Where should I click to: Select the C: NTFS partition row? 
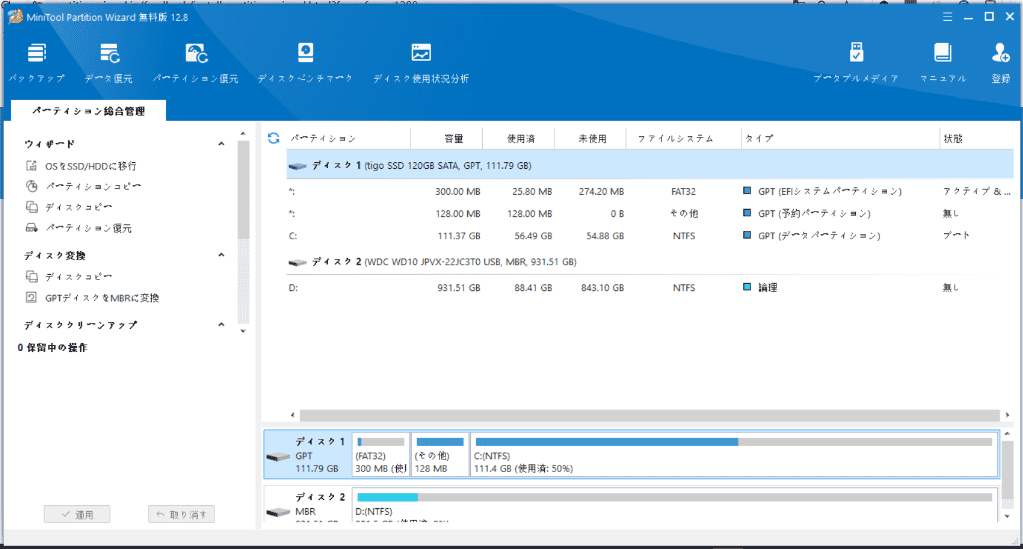coord(650,236)
